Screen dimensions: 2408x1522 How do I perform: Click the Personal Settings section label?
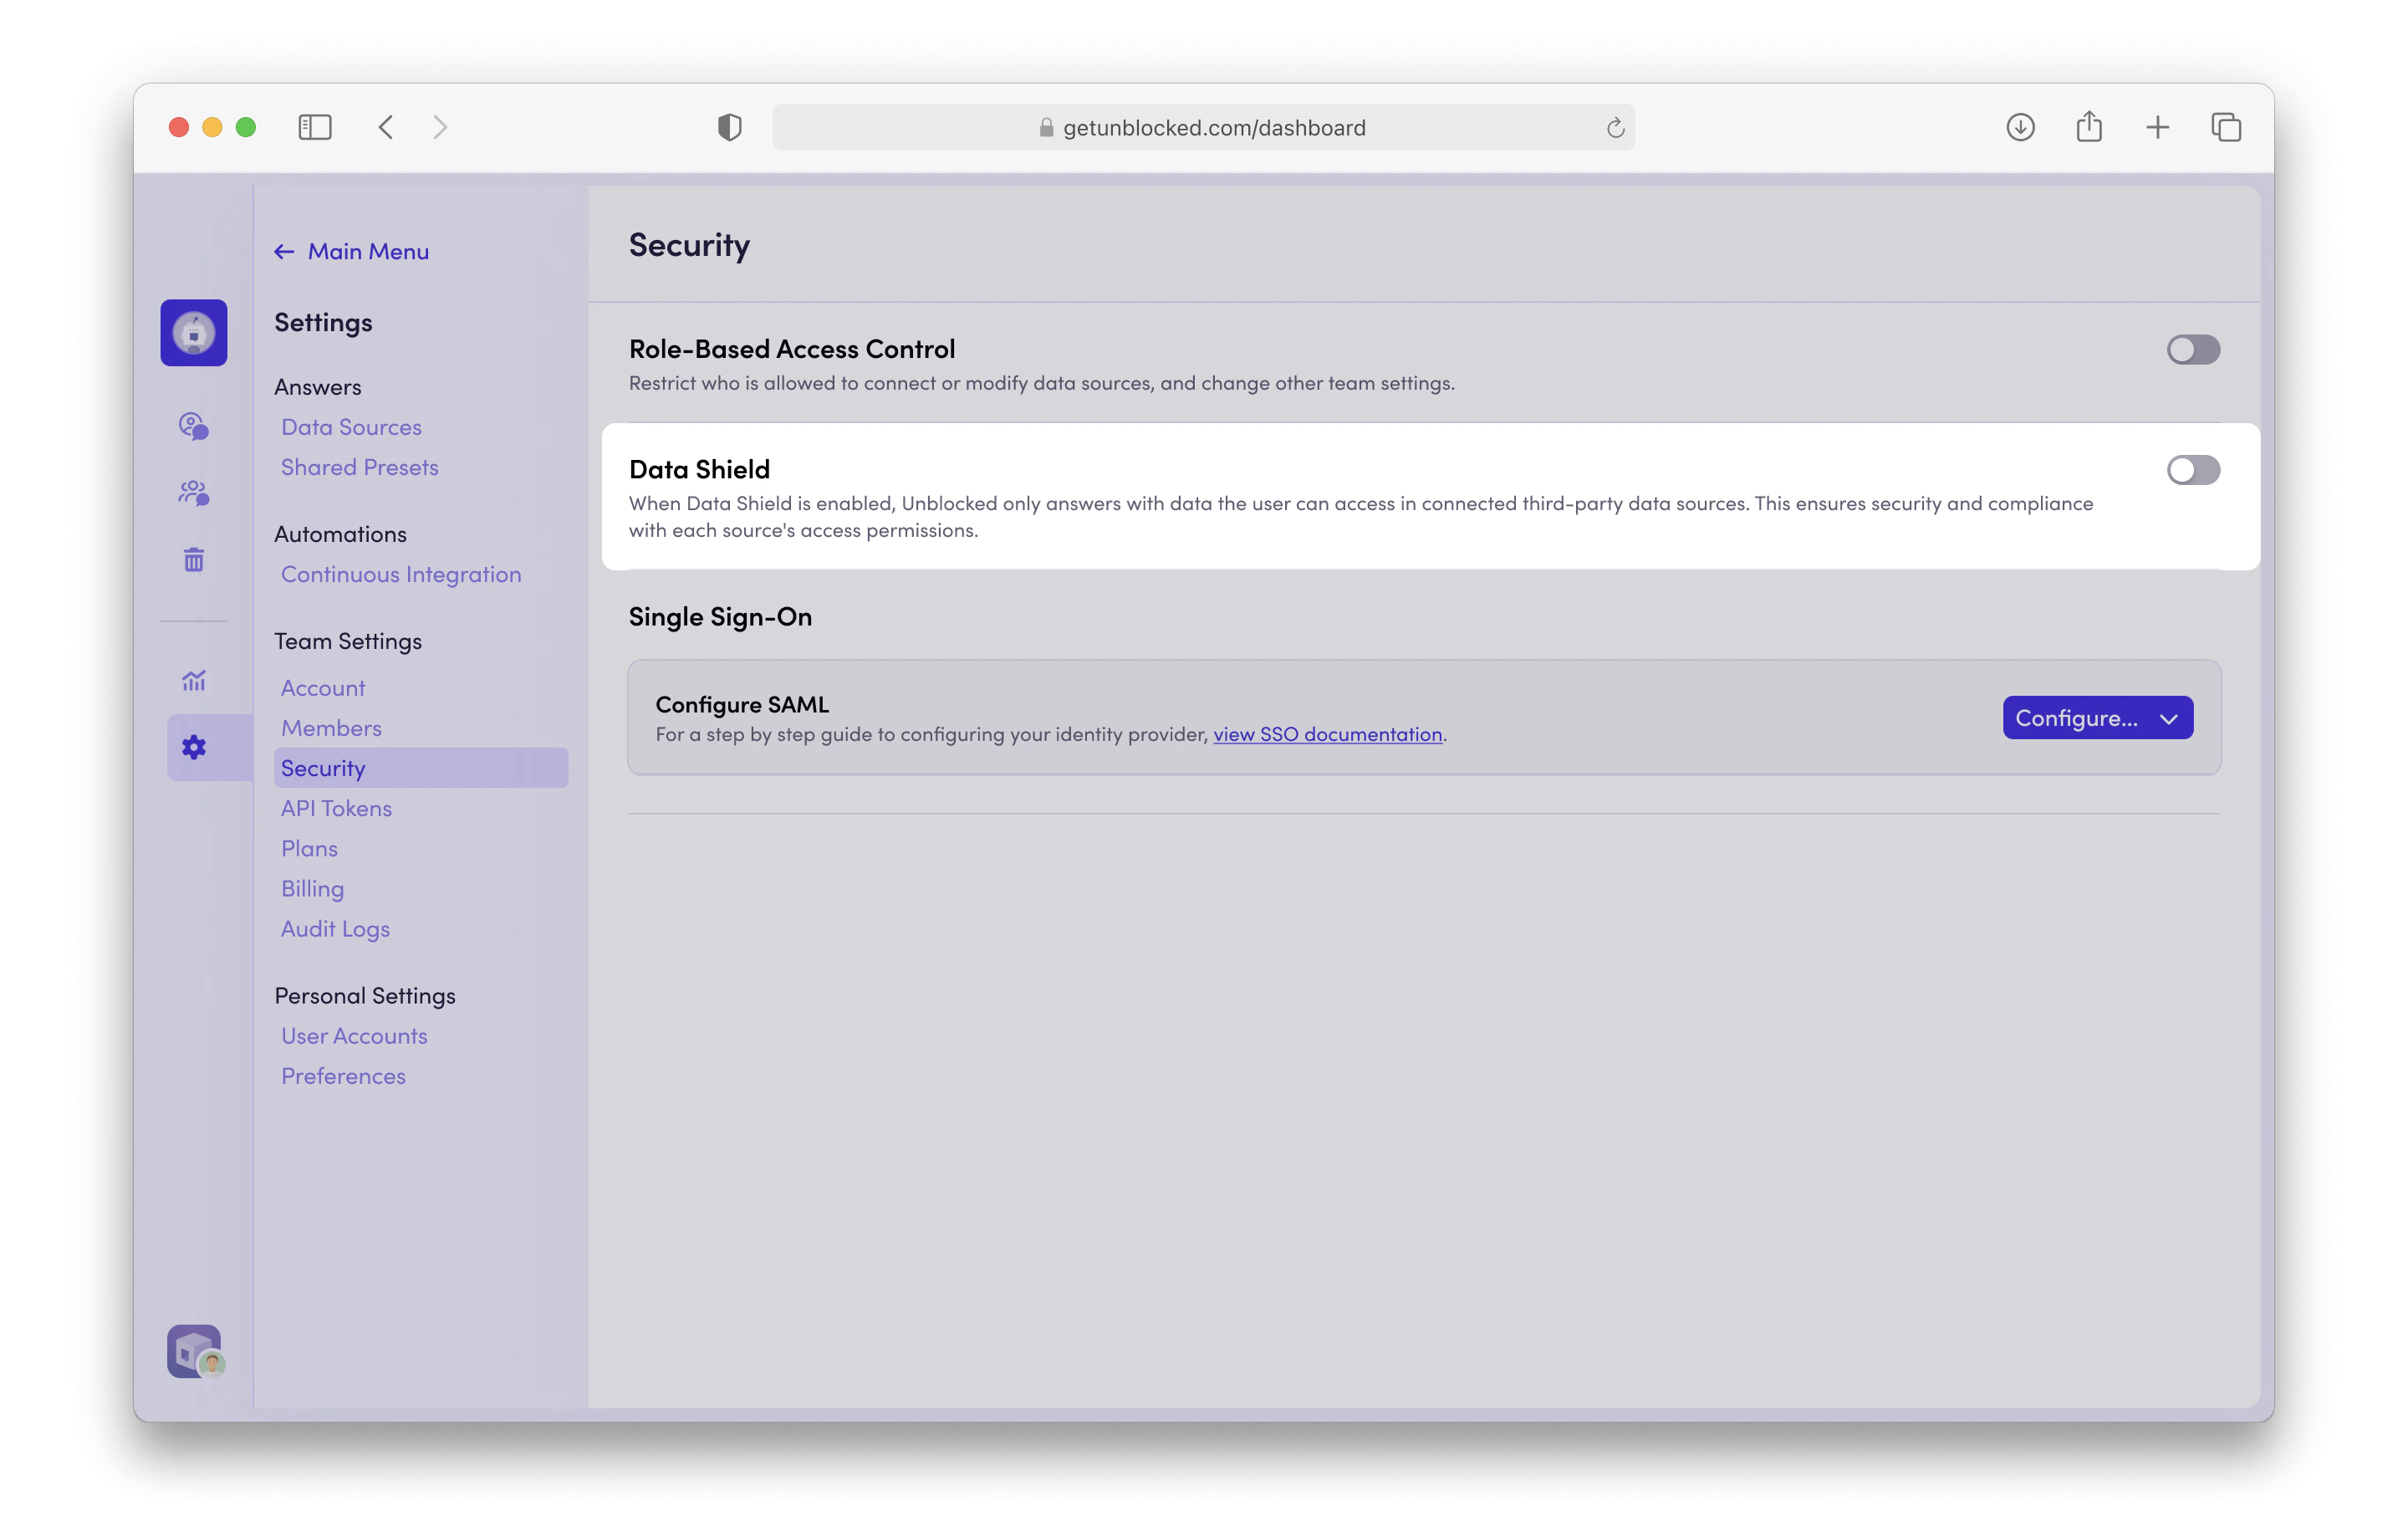tap(365, 996)
